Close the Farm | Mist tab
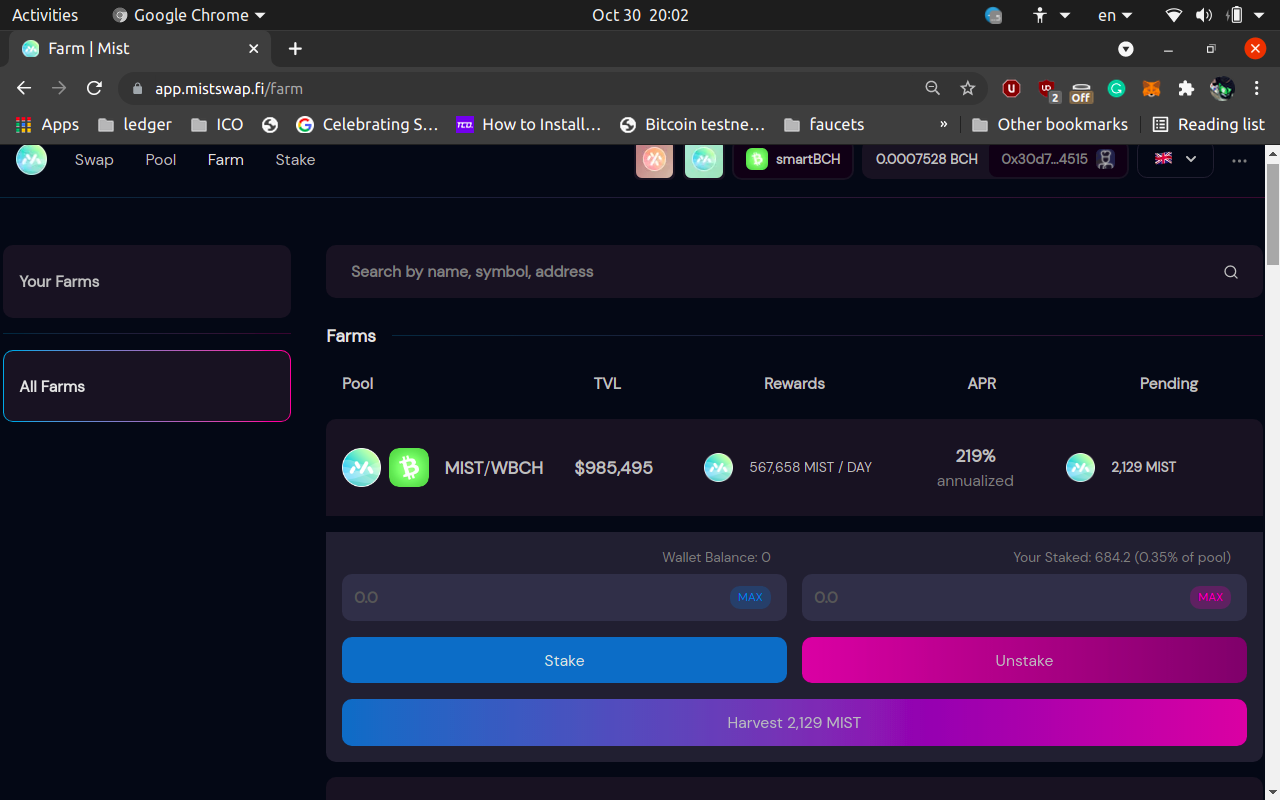 point(253,48)
